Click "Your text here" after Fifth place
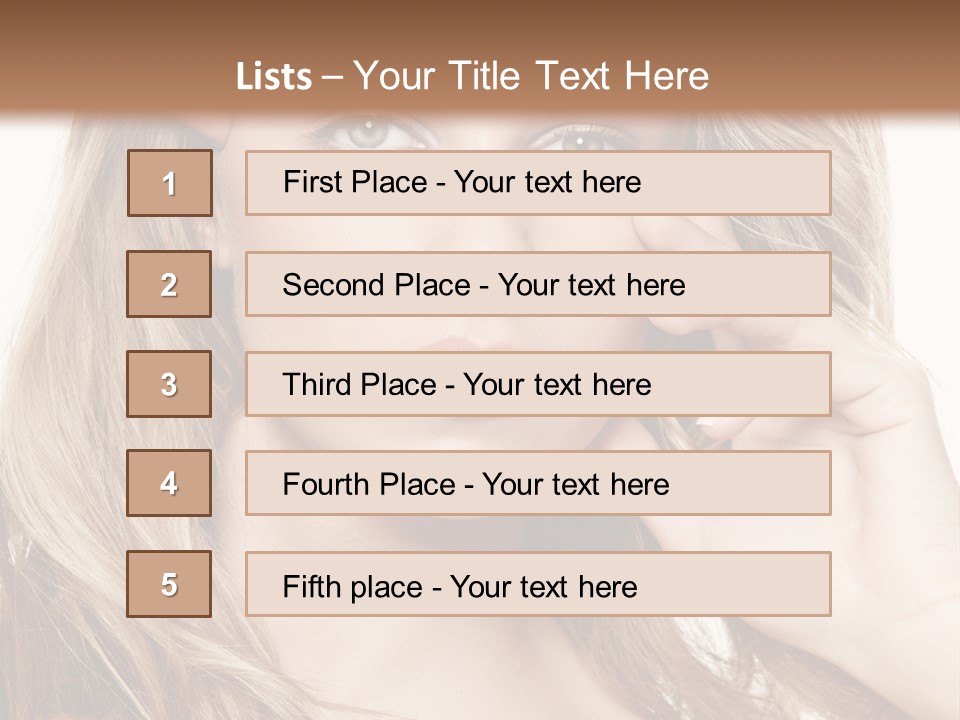Image resolution: width=960 pixels, height=720 pixels. pyautogui.click(x=543, y=586)
